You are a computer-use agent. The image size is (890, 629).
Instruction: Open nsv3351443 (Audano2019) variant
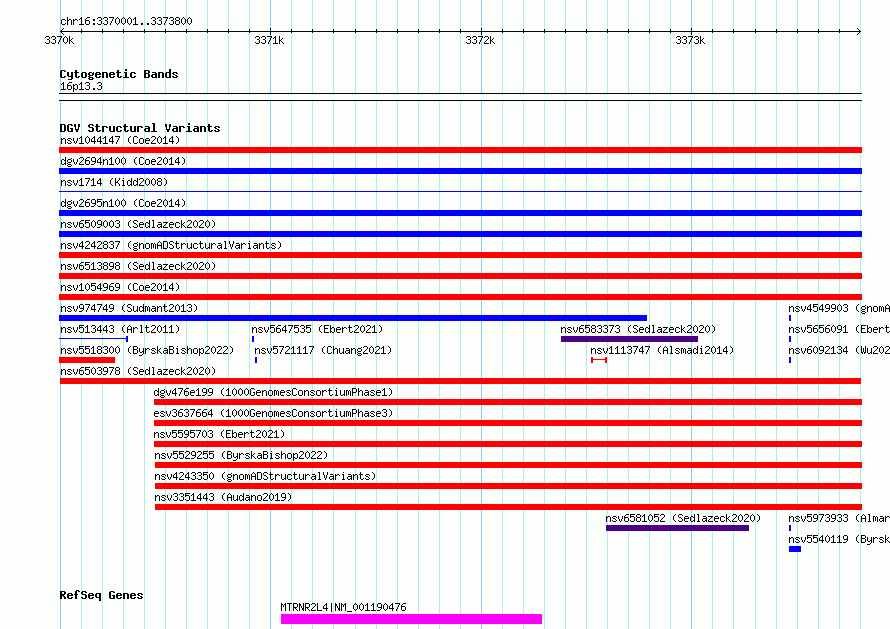click(x=223, y=497)
